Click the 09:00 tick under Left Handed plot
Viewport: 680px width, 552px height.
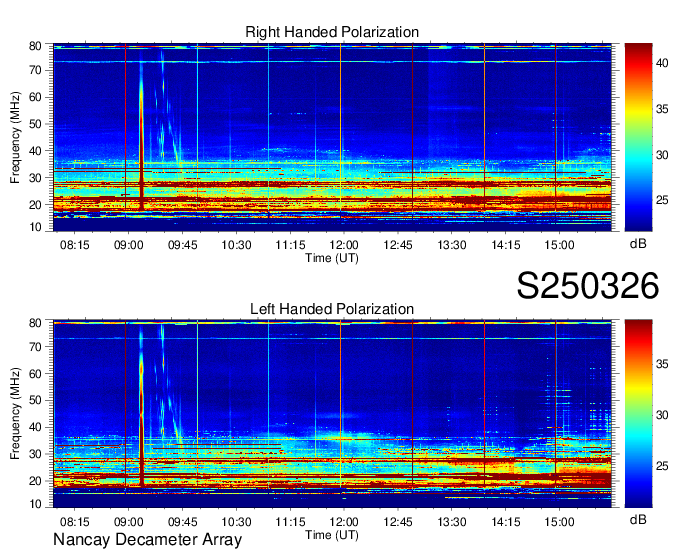click(128, 522)
